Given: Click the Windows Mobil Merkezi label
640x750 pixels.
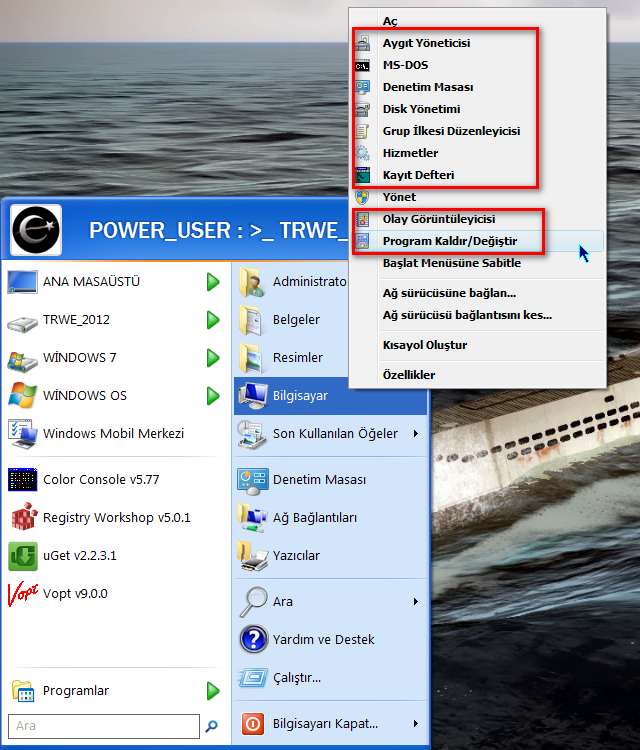Looking at the screenshot, I should tap(113, 433).
